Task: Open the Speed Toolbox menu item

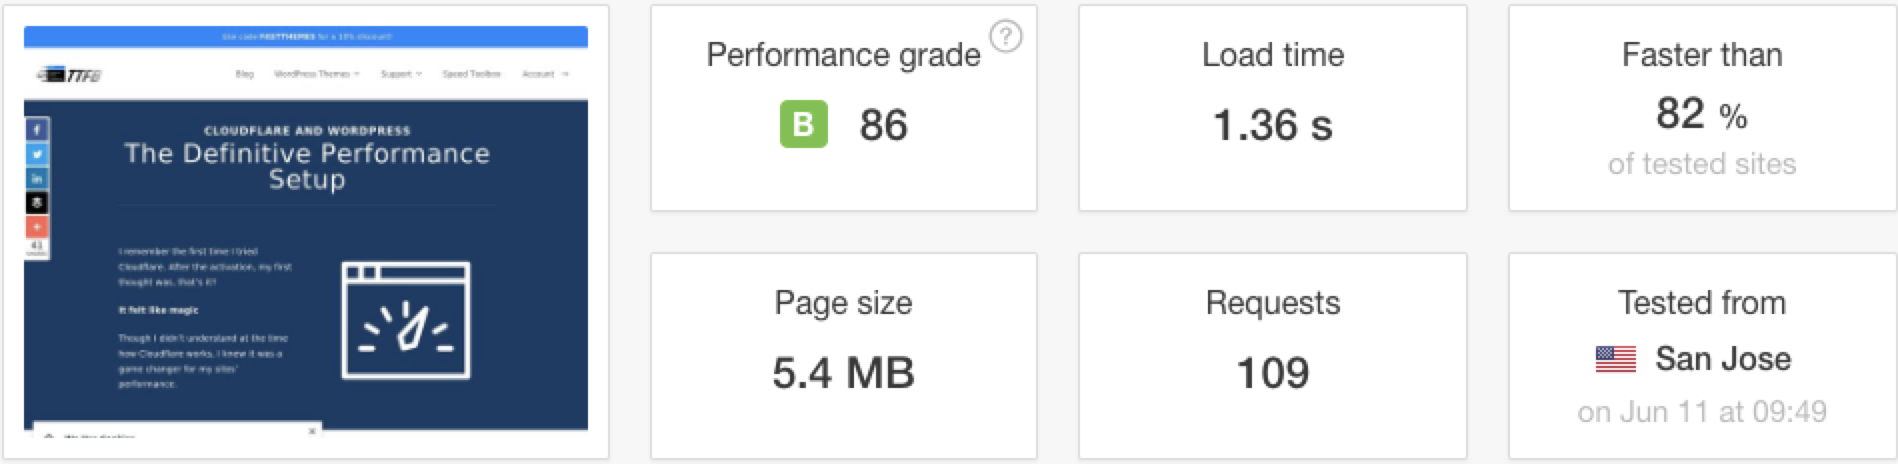Action: coord(471,74)
